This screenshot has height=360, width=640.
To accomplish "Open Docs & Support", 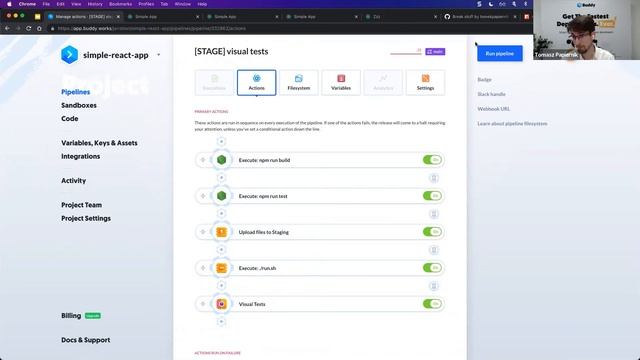I will (85, 340).
